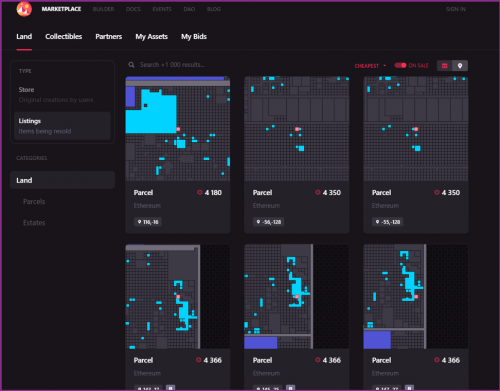Click MANA icon beside the 4 180 price
Image resolution: width=500 pixels, height=391 pixels.
tap(200, 192)
